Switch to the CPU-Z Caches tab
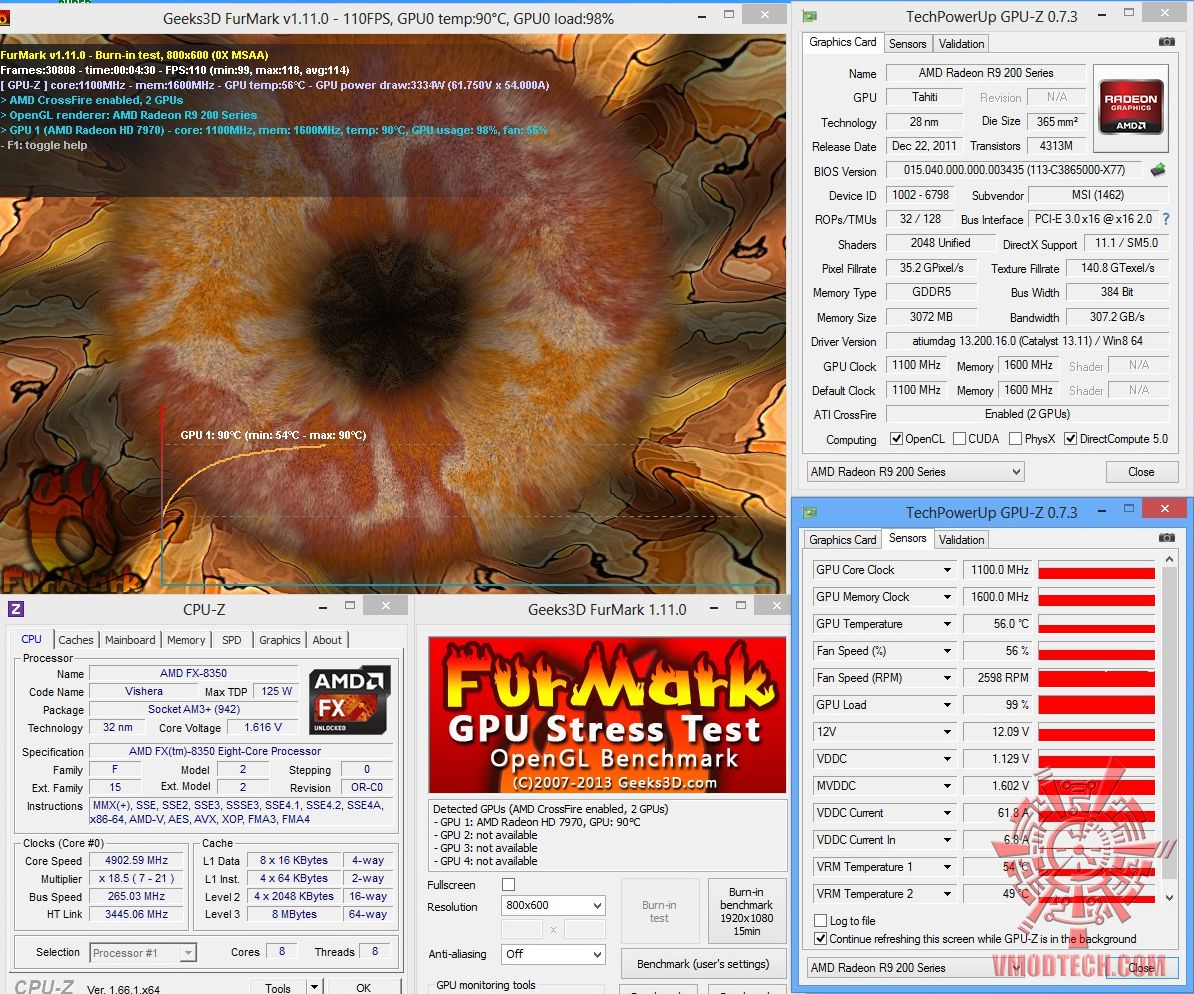Image resolution: width=1194 pixels, height=994 pixels. tap(75, 640)
